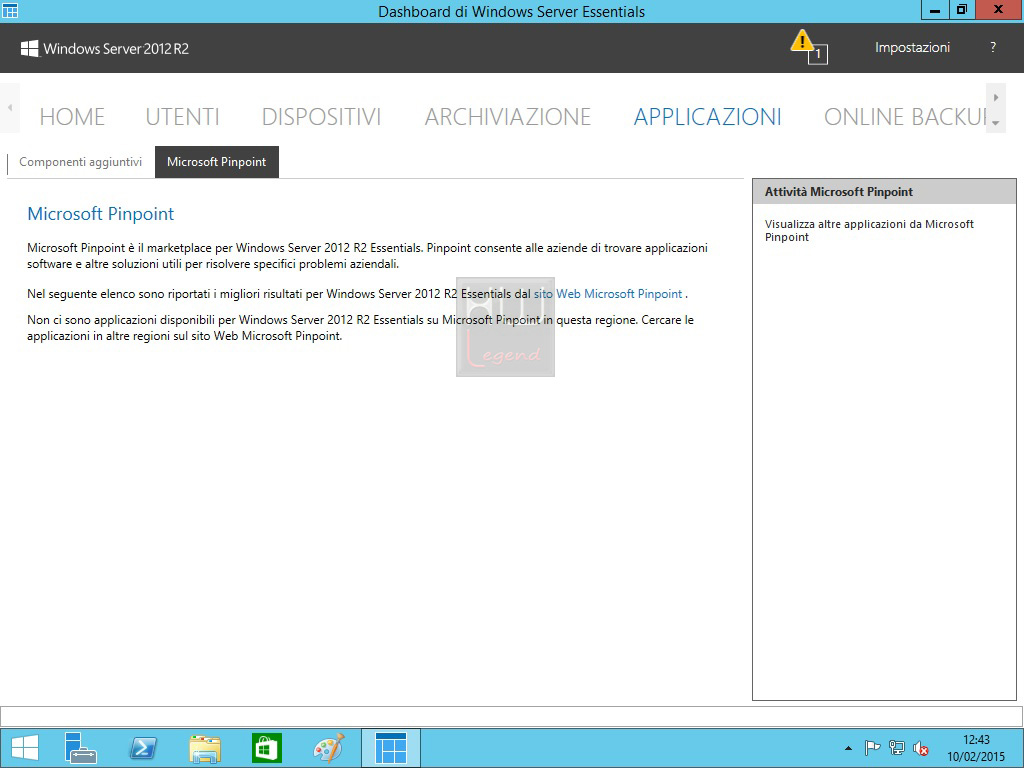1024x768 pixels.
Task: Click Visualizza altre applicazioni da Microsoft Pinpoint
Action: click(869, 231)
